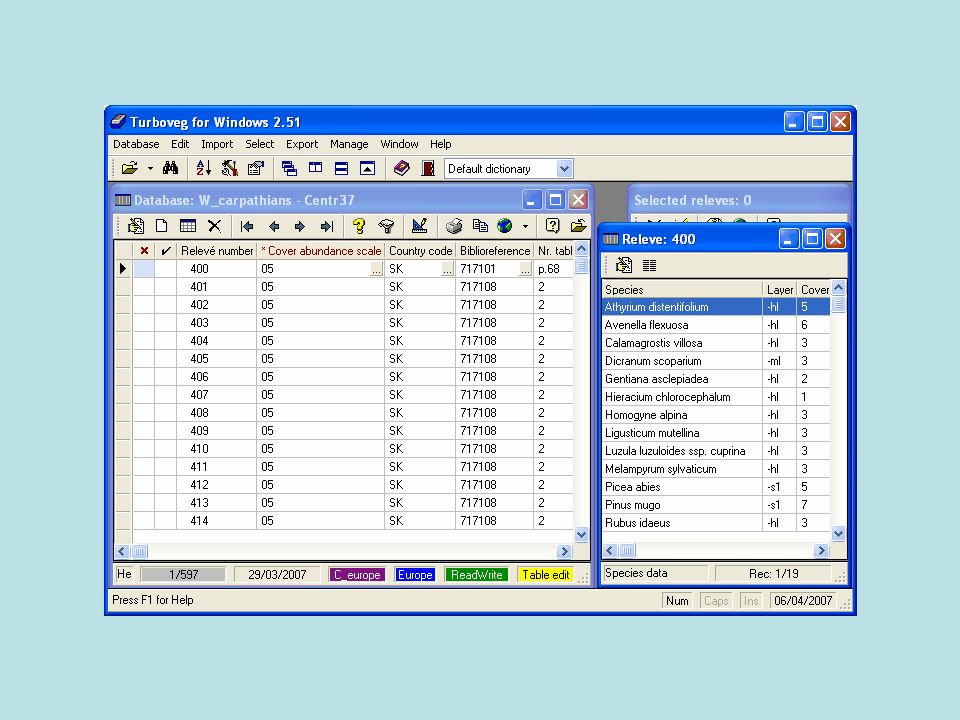Click the table grid icon in Database toolbar
Screen dimensions: 960x720
[188, 227]
